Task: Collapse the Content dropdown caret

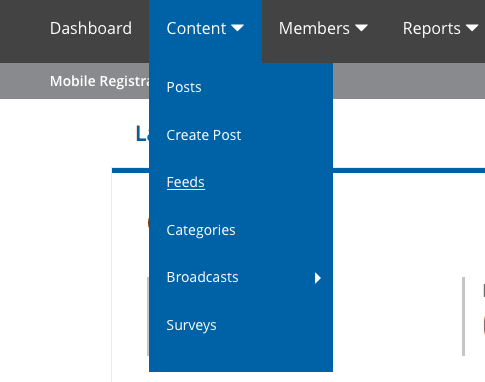Action: click(237, 28)
